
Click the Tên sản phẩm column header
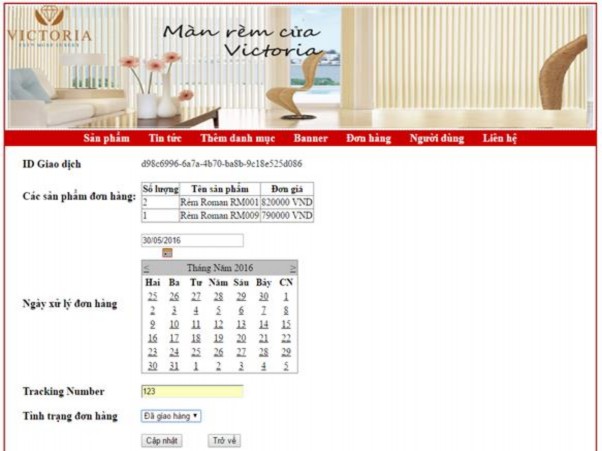tap(220, 189)
